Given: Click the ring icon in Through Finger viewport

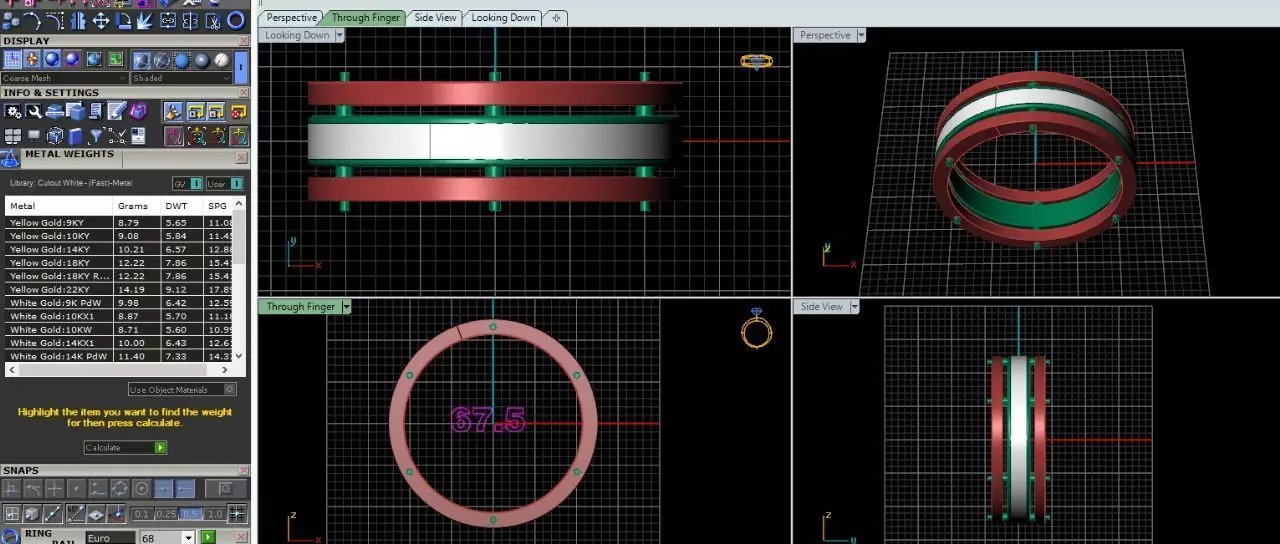Looking at the screenshot, I should (757, 327).
